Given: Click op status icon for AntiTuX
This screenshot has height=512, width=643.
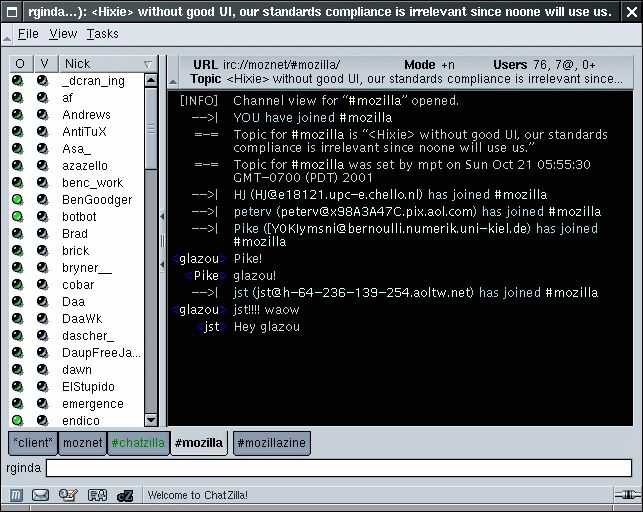Looking at the screenshot, I should pos(18,131).
